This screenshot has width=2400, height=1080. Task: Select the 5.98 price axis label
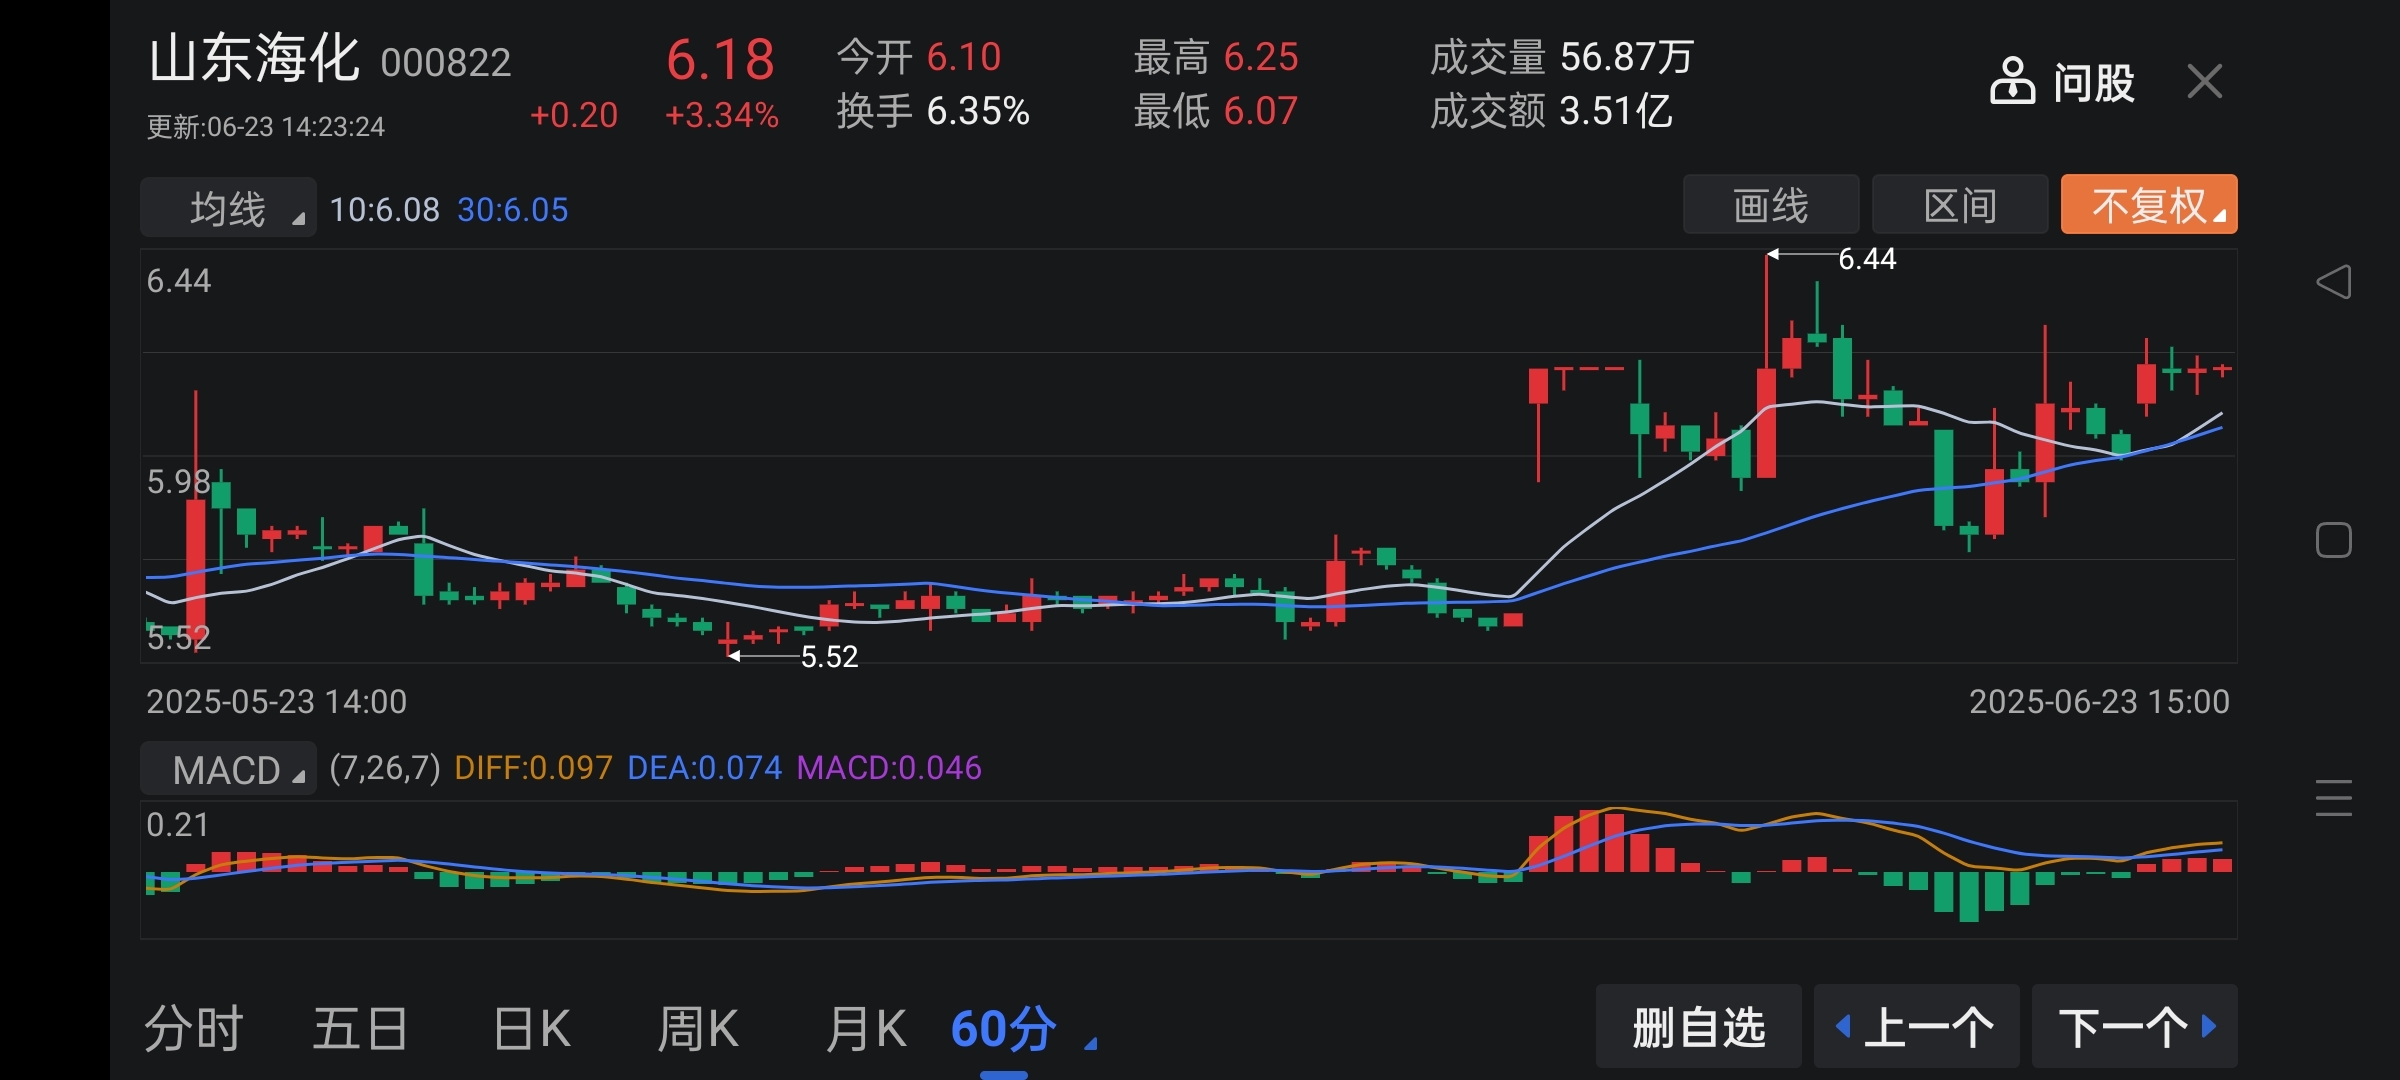(x=179, y=482)
